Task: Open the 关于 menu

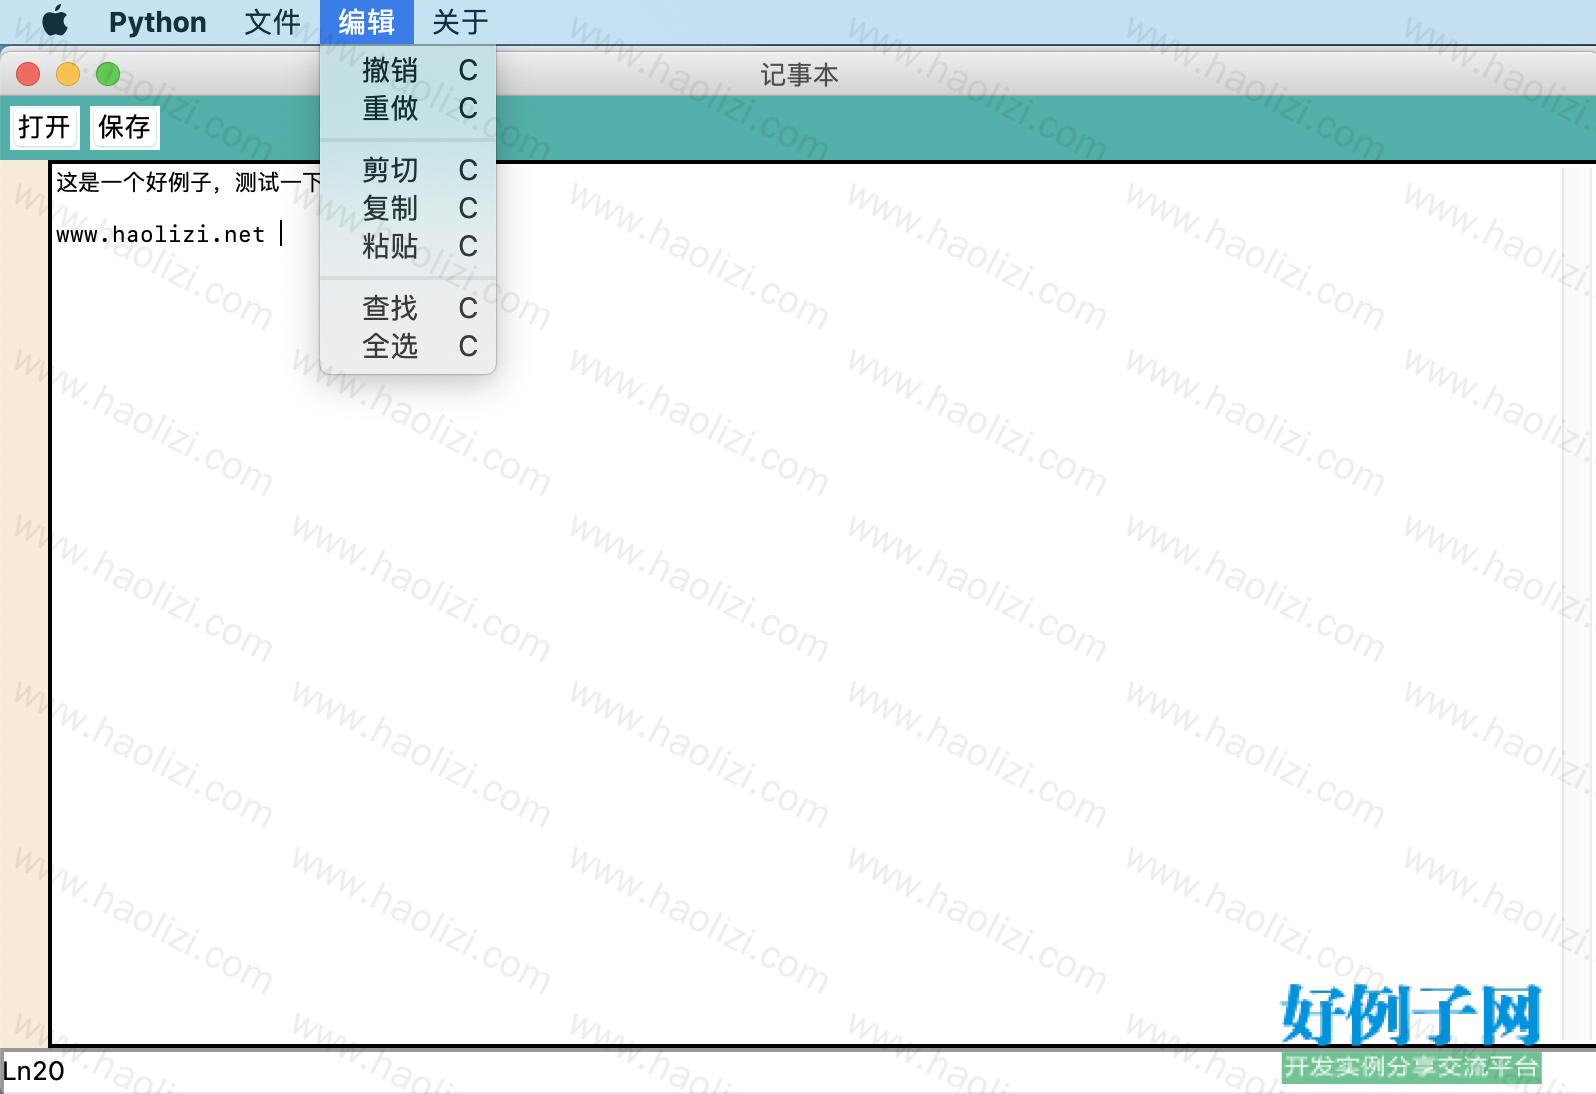Action: [x=460, y=22]
